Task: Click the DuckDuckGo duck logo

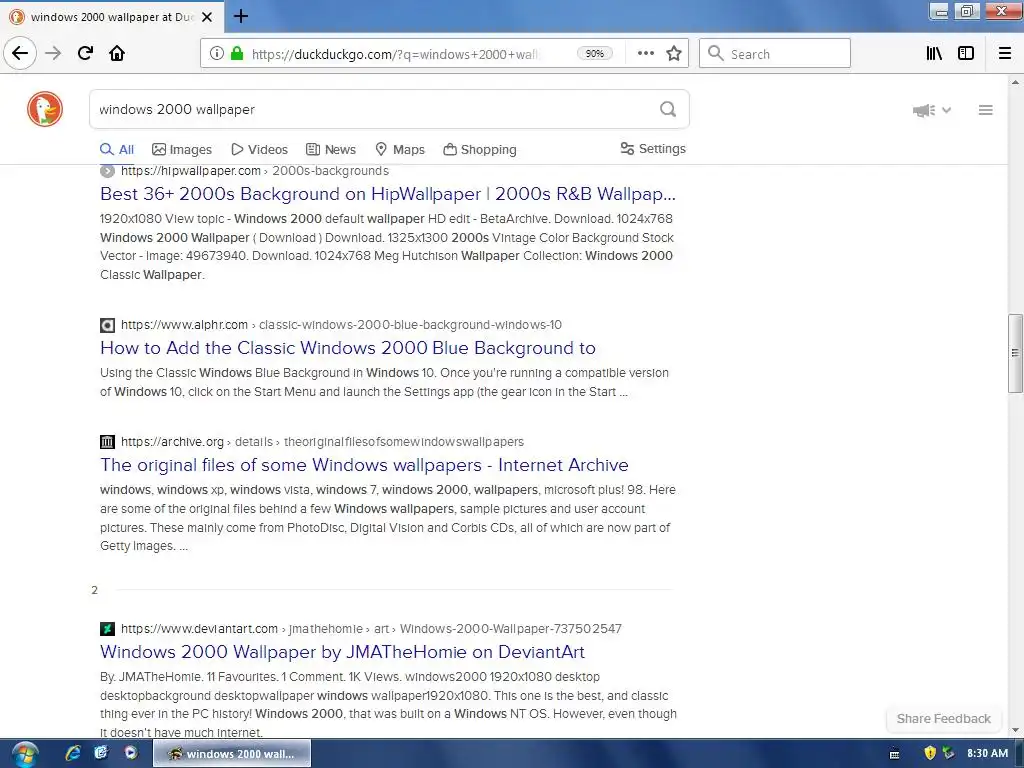Action: click(x=45, y=109)
